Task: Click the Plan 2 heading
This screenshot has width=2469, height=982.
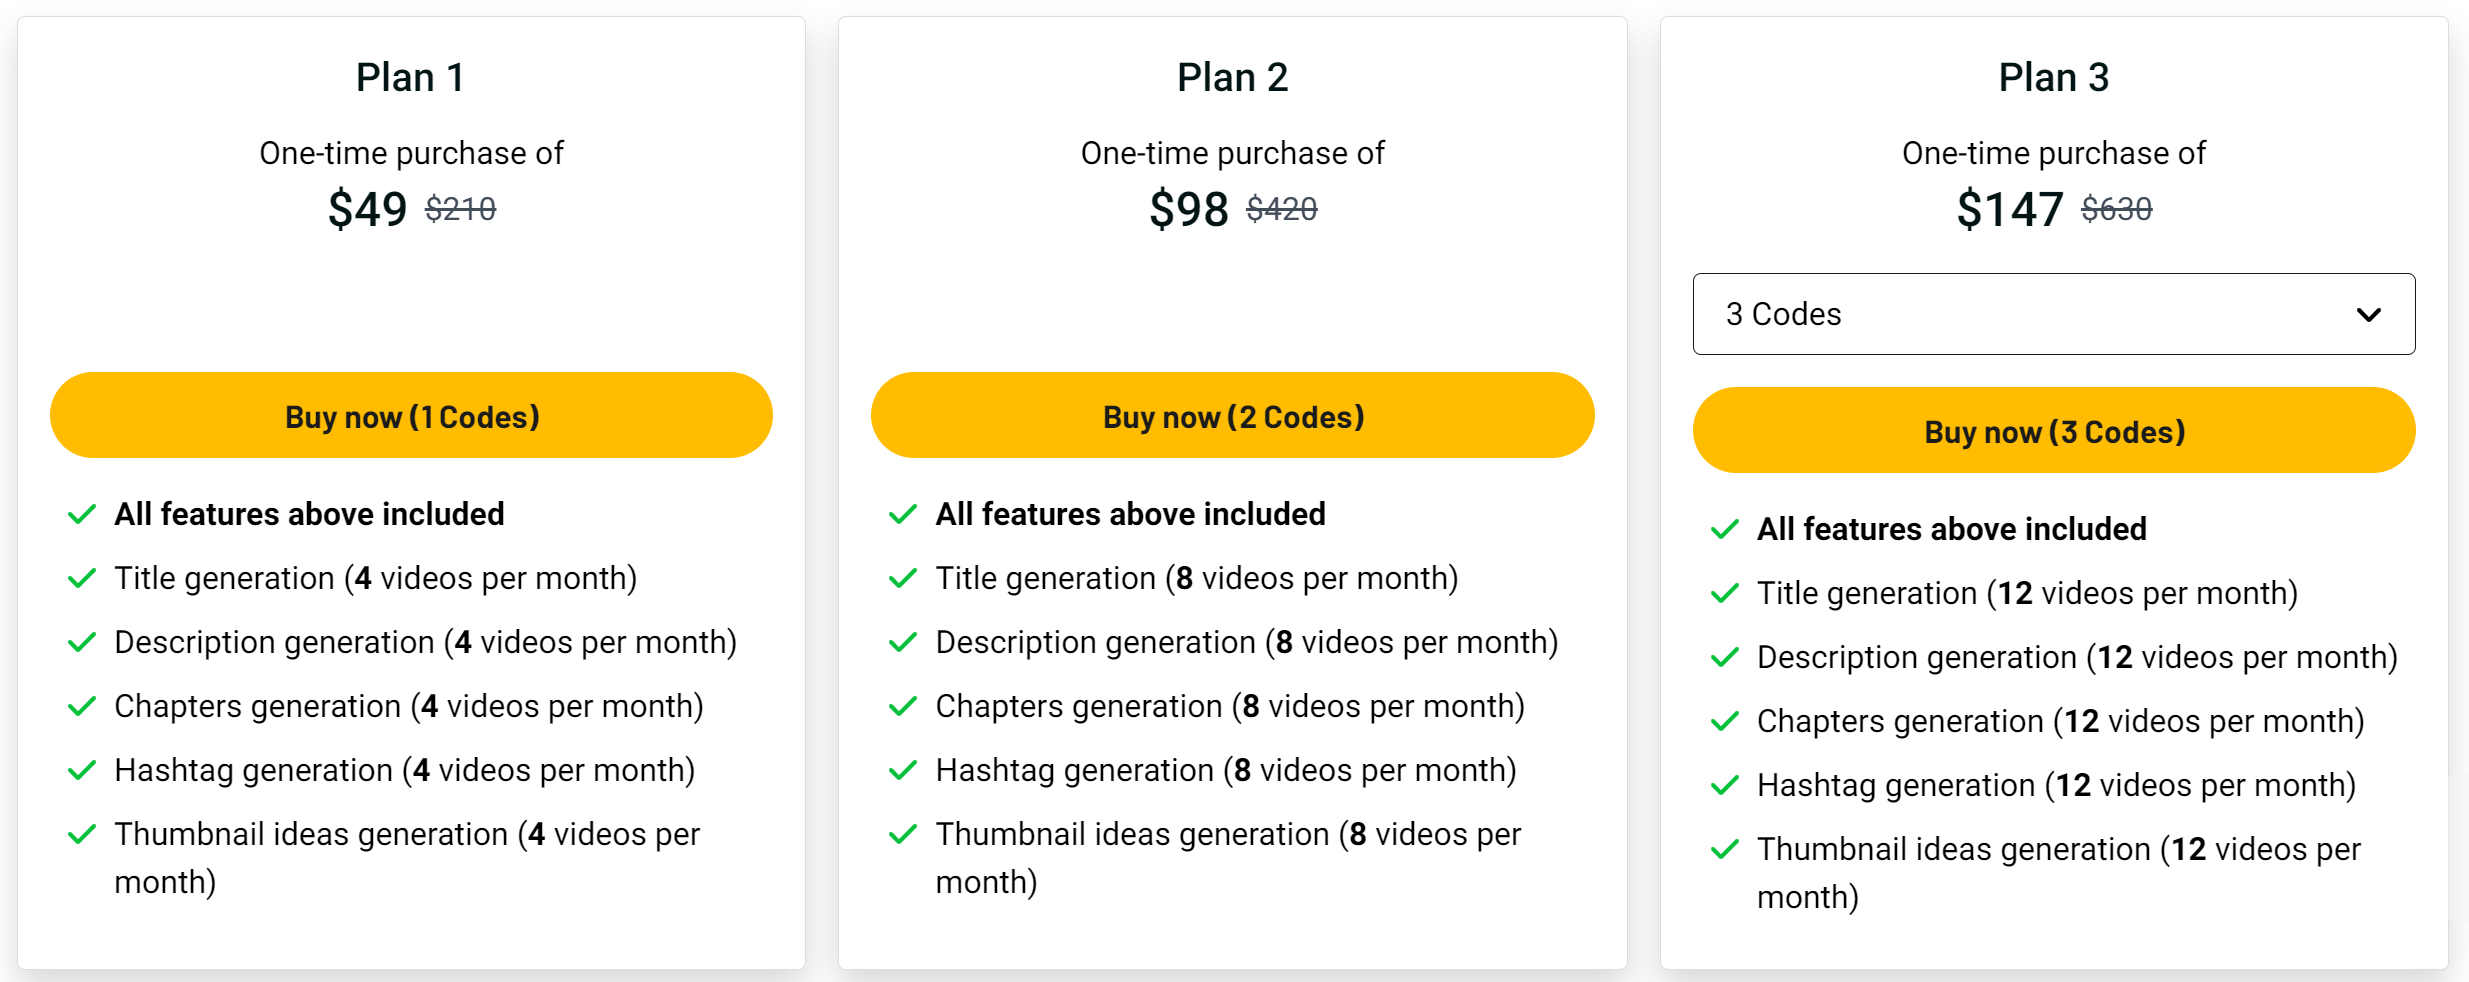Action: pos(1232,78)
